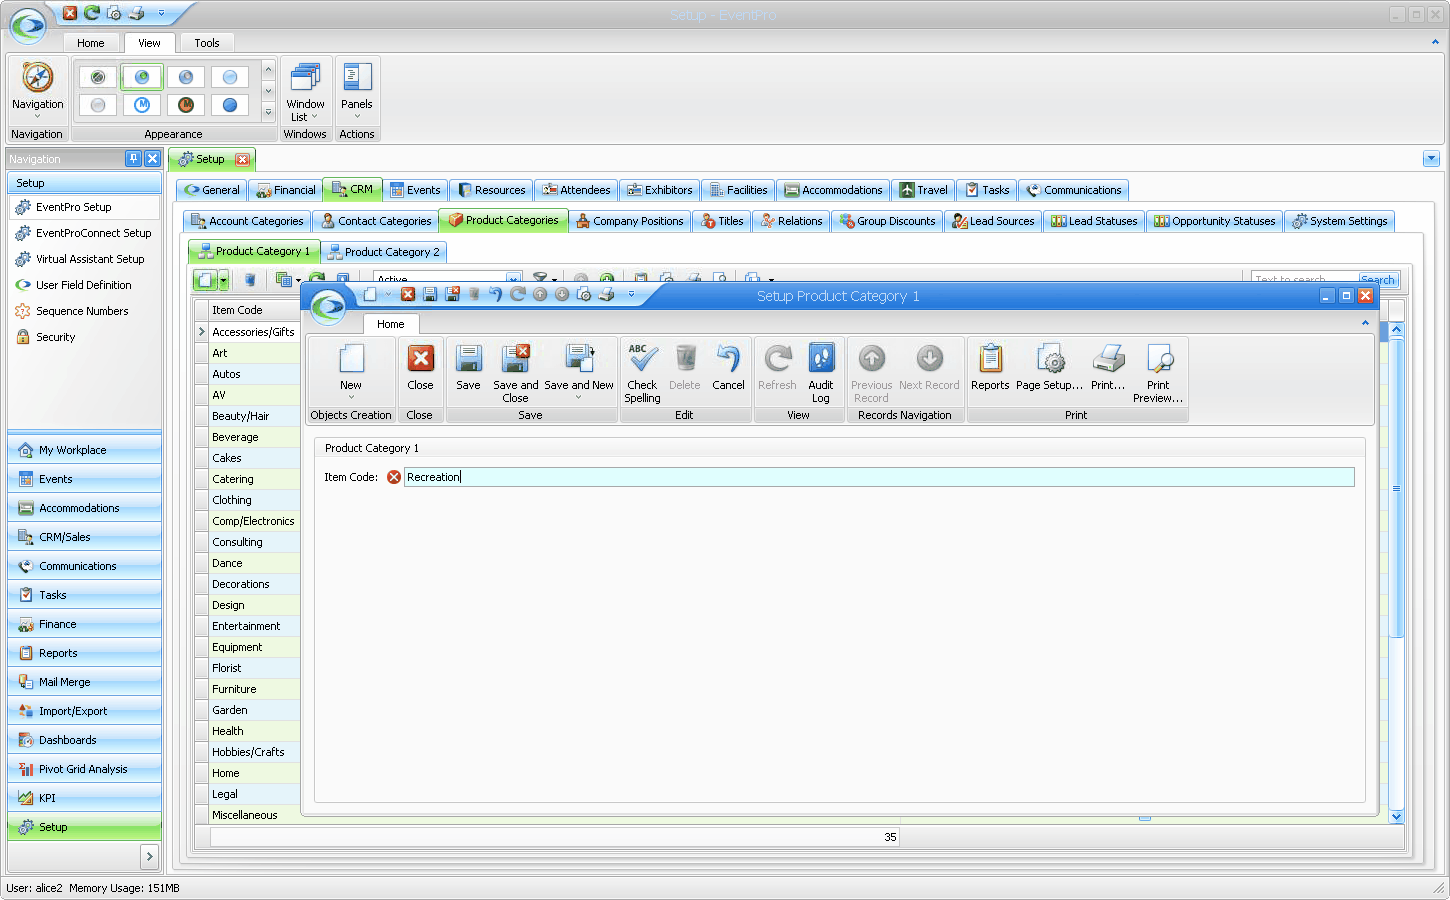The height and width of the screenshot is (900, 1450).
Task: Open the Security setup item
Action: [84, 337]
